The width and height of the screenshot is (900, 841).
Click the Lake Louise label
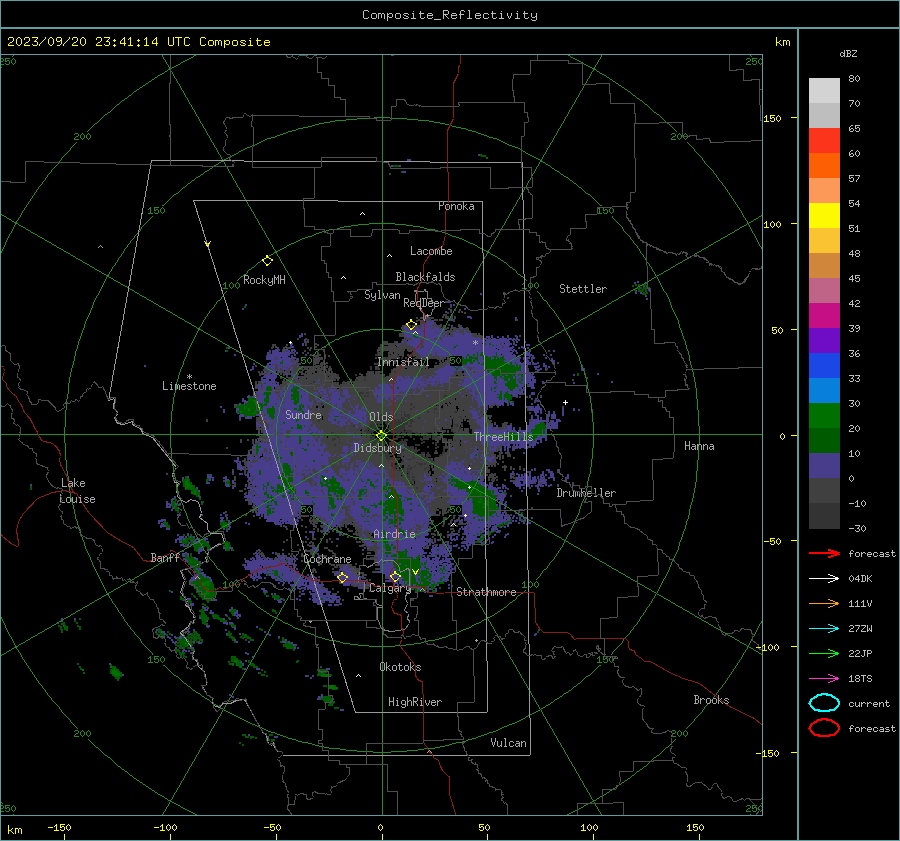[77, 491]
